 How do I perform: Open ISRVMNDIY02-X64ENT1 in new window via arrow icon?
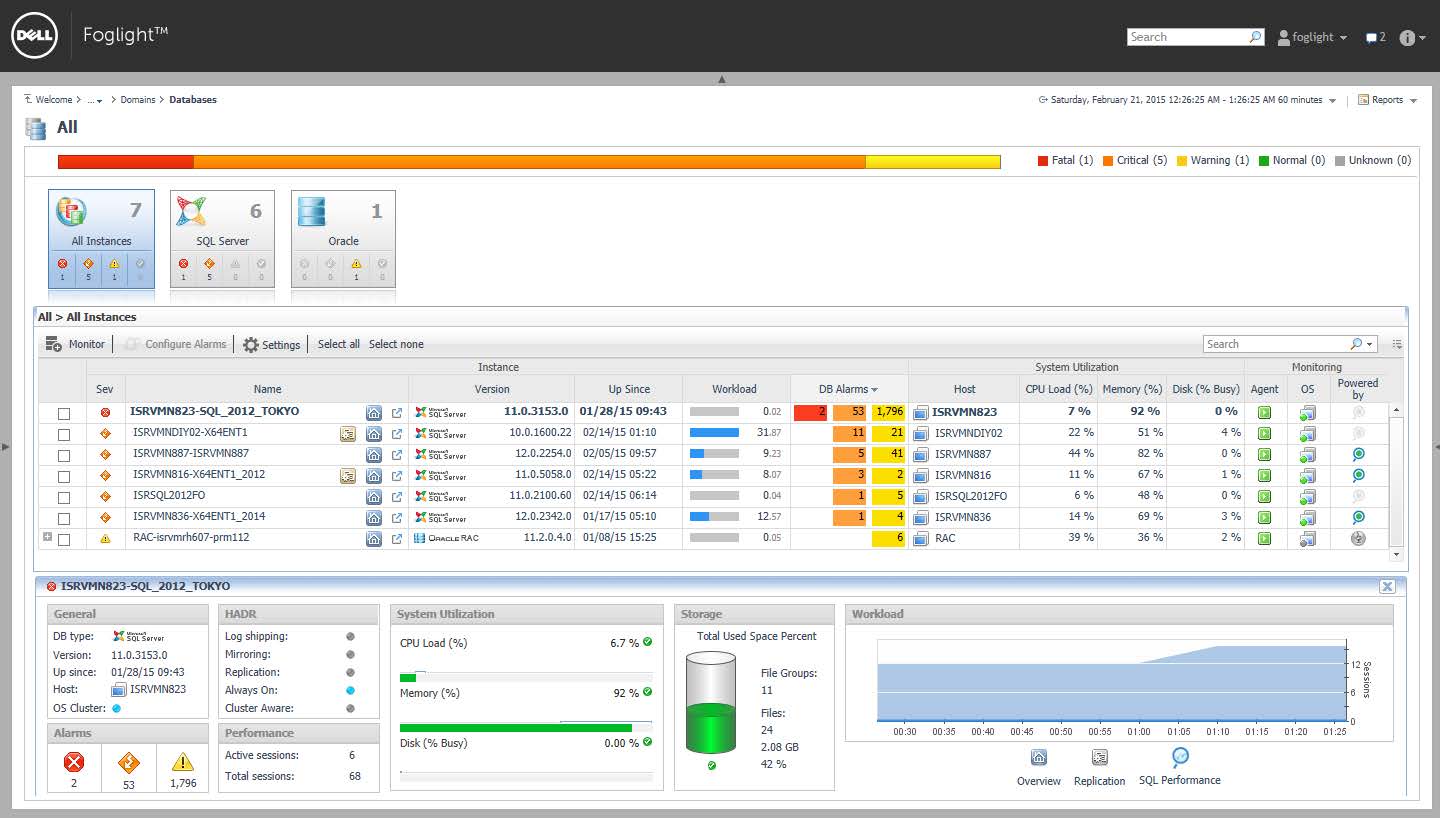click(397, 434)
